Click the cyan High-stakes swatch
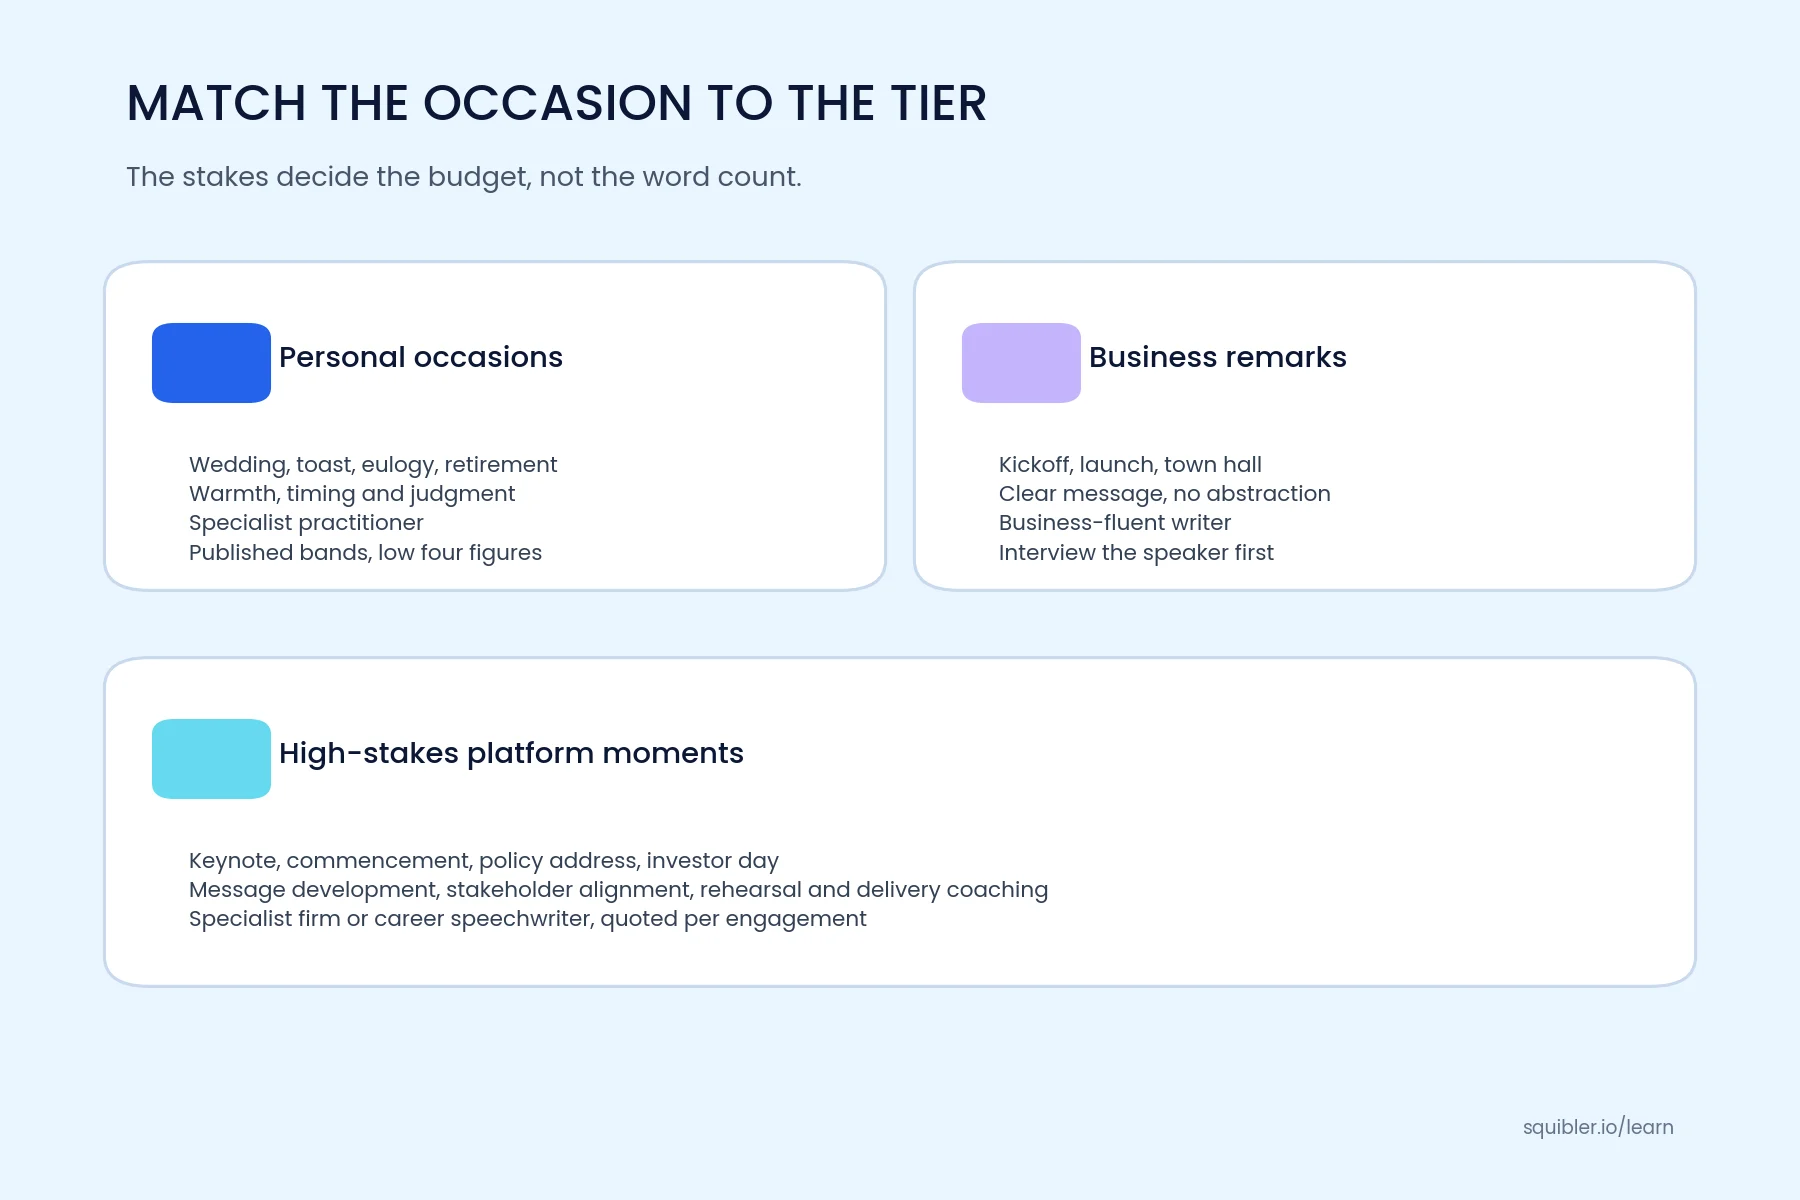Image resolution: width=1800 pixels, height=1200 pixels. (211, 759)
